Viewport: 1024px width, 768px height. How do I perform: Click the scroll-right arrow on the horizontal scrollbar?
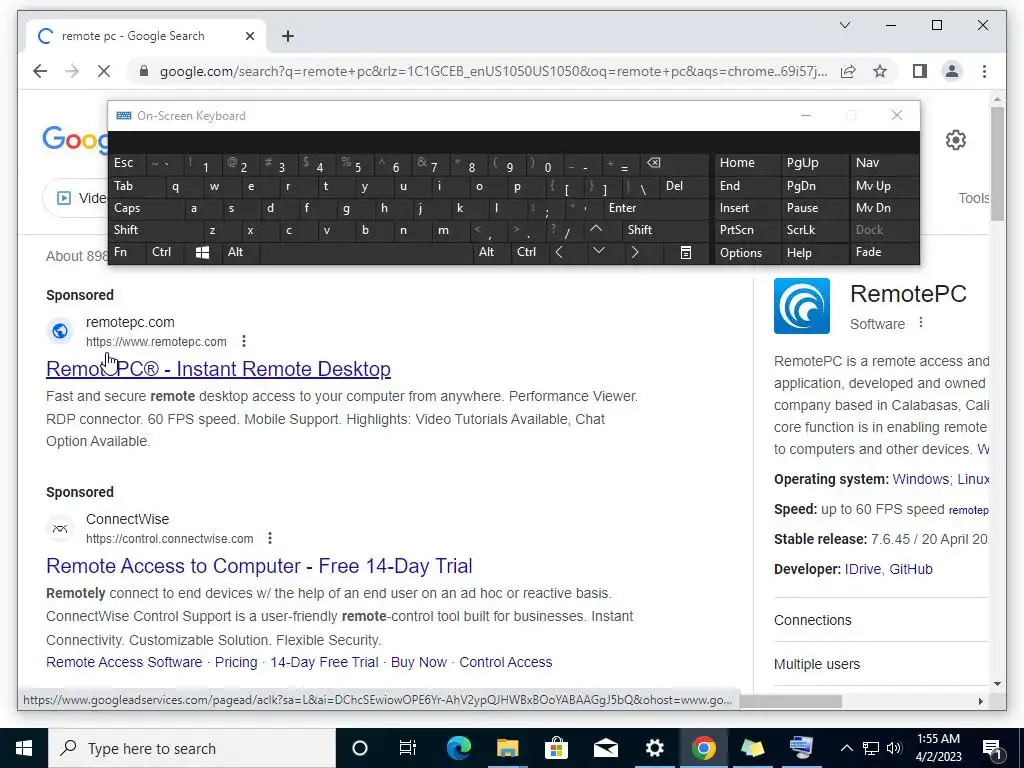click(x=980, y=701)
